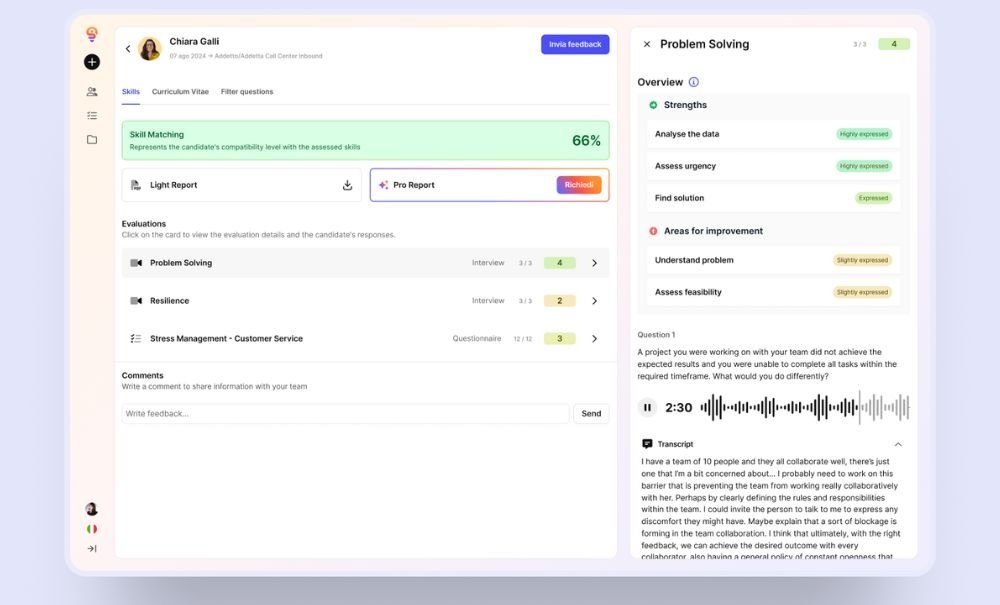Click the Richiedi button for Pro Report

point(579,185)
